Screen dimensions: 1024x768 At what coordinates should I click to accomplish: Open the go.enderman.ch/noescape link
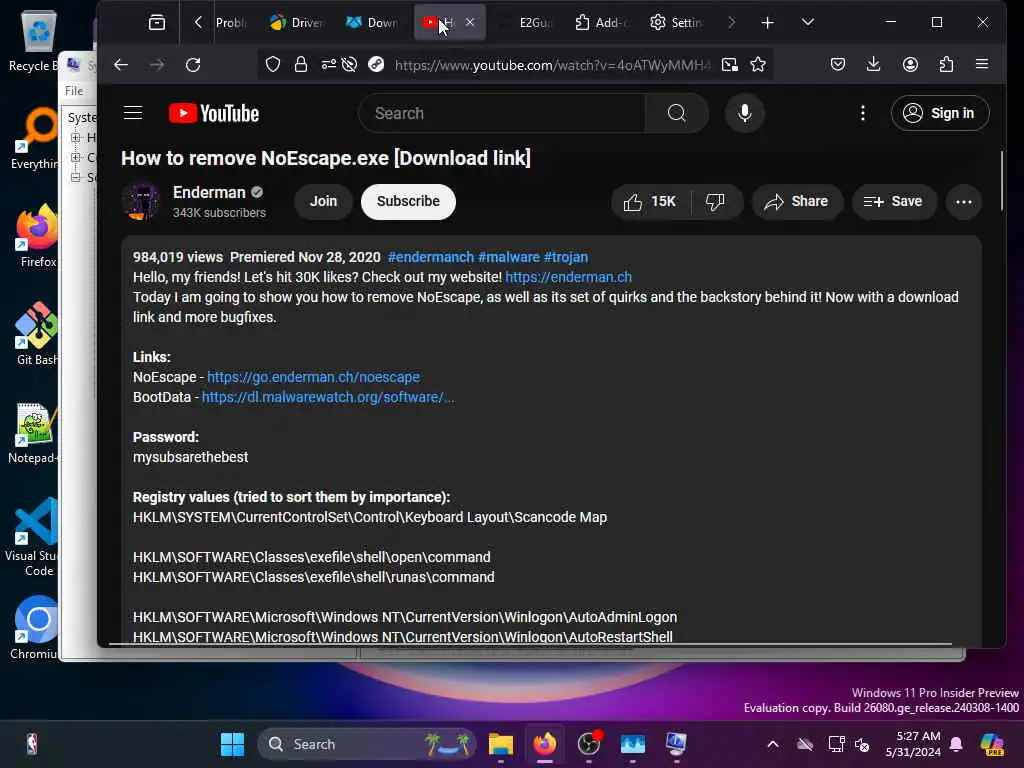click(313, 377)
